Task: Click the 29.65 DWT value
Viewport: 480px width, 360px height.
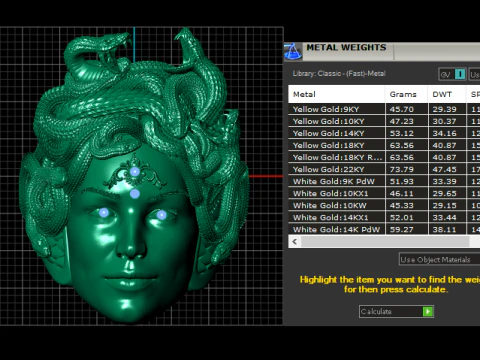Action: pyautogui.click(x=444, y=193)
